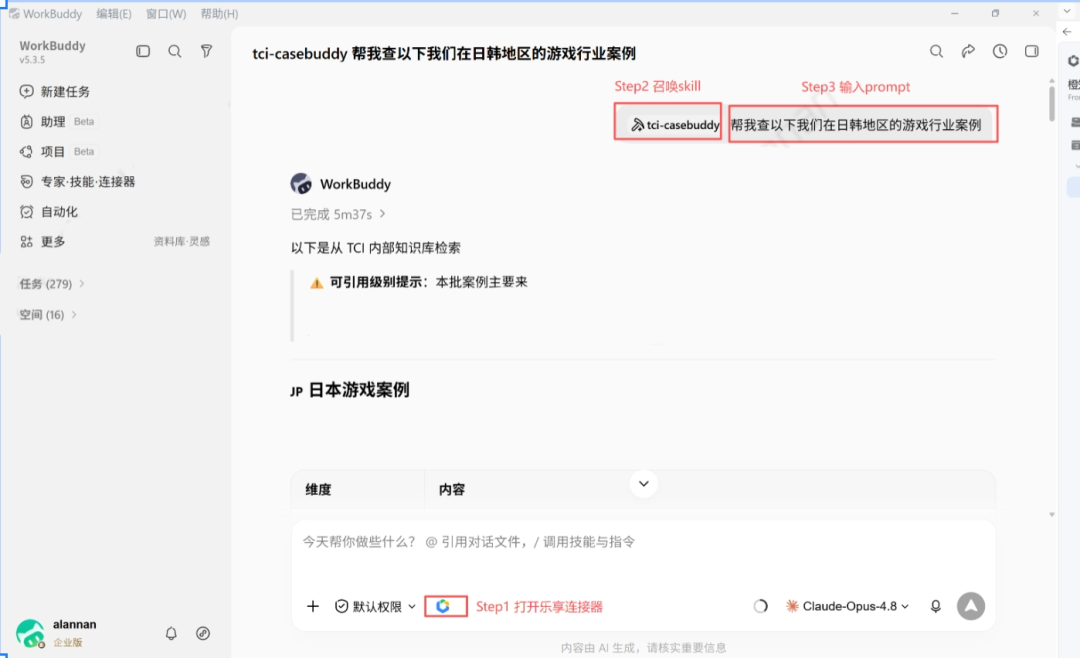Toggle the 乐享 connector icon

tap(443, 606)
